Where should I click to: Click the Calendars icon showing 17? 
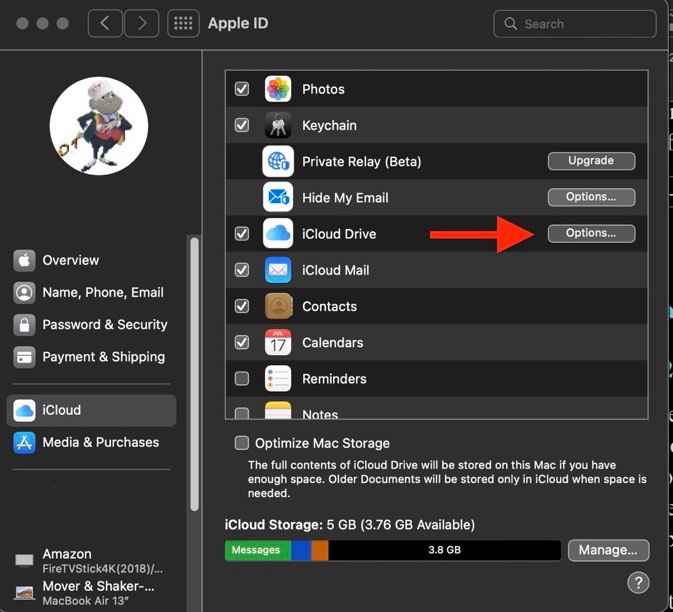[278, 342]
